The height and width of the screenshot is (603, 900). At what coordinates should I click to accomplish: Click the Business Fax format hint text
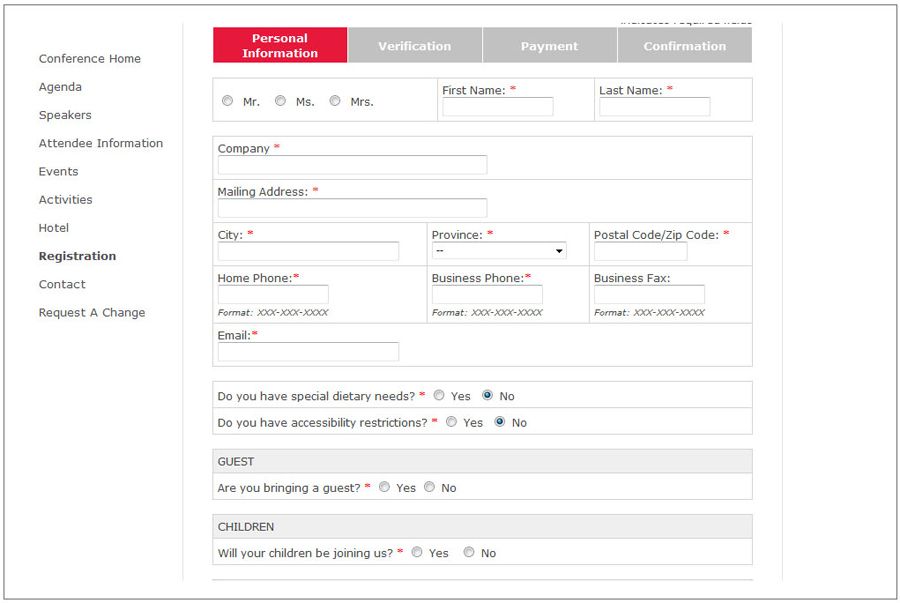[x=649, y=313]
